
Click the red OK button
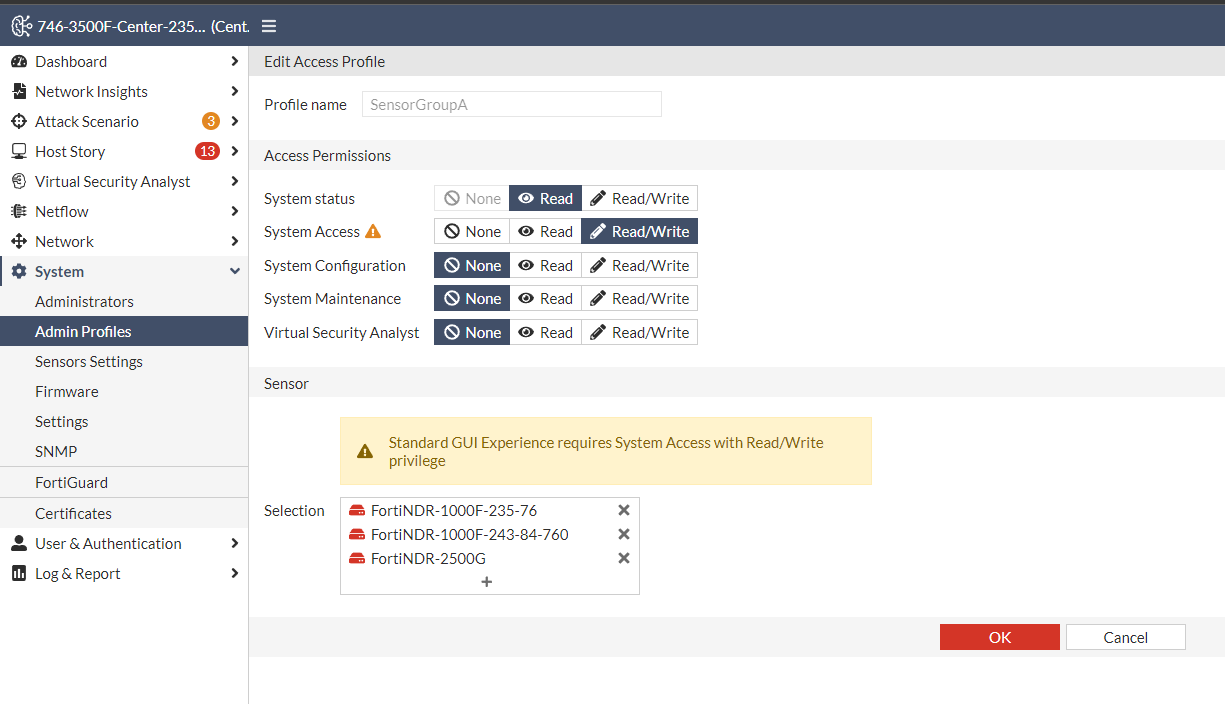pyautogui.click(x=1000, y=637)
